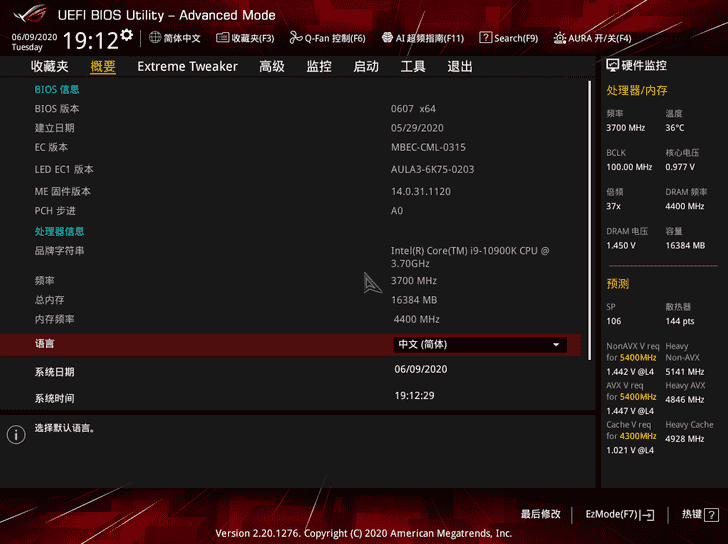Image resolution: width=728 pixels, height=544 pixels.
Task: Click the 预测 heading in hardware monitor
Action: [618, 284]
